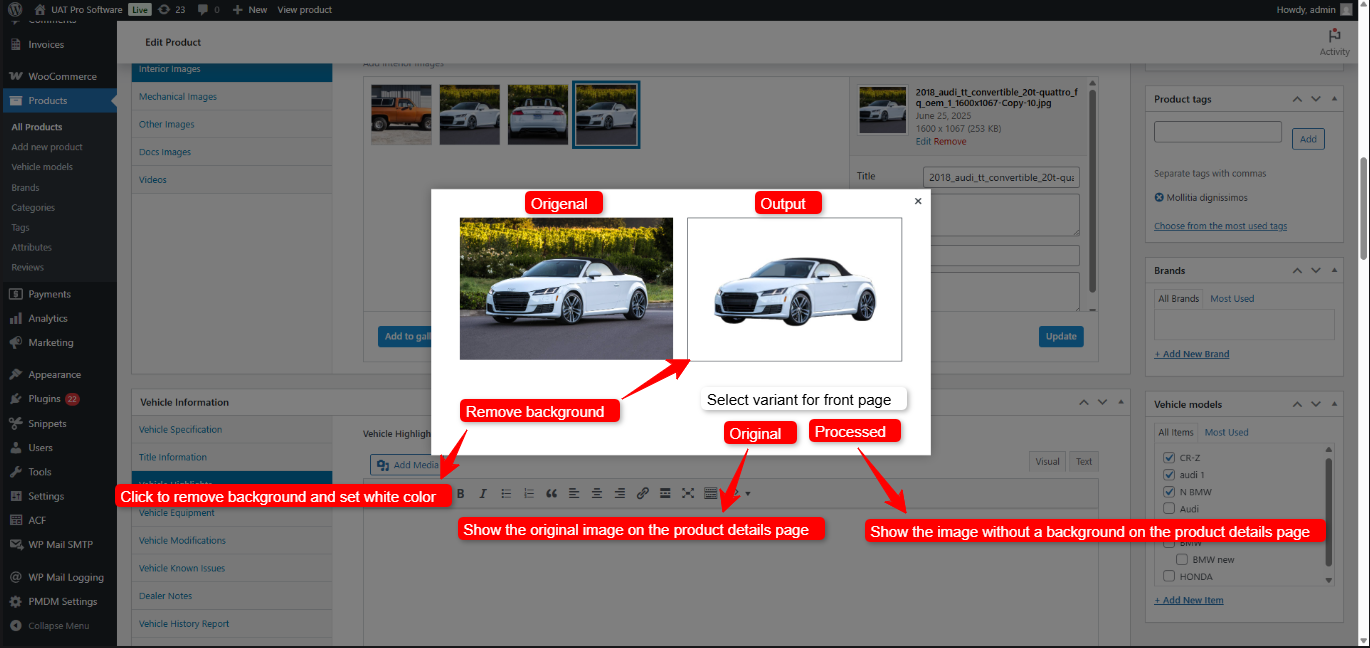Screen dimensions: 1370x648
Task: Enter fullscreen editor mode icon
Action: (688, 493)
